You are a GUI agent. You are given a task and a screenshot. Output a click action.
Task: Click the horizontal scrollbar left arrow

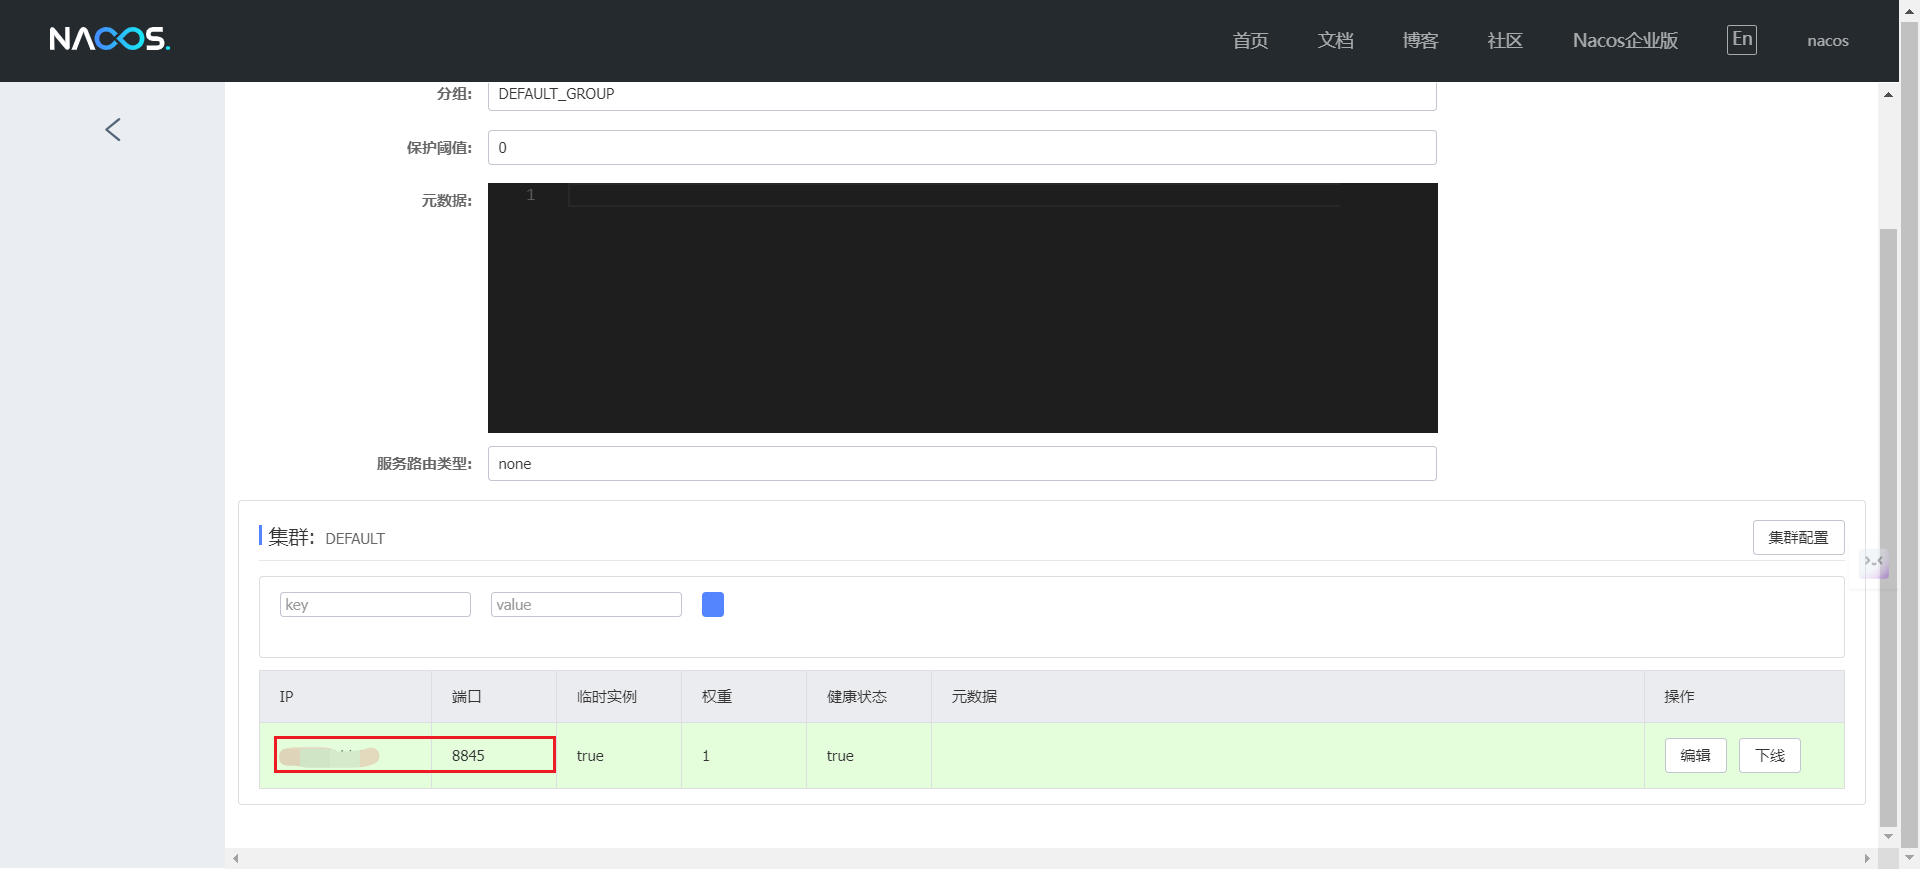(x=236, y=858)
